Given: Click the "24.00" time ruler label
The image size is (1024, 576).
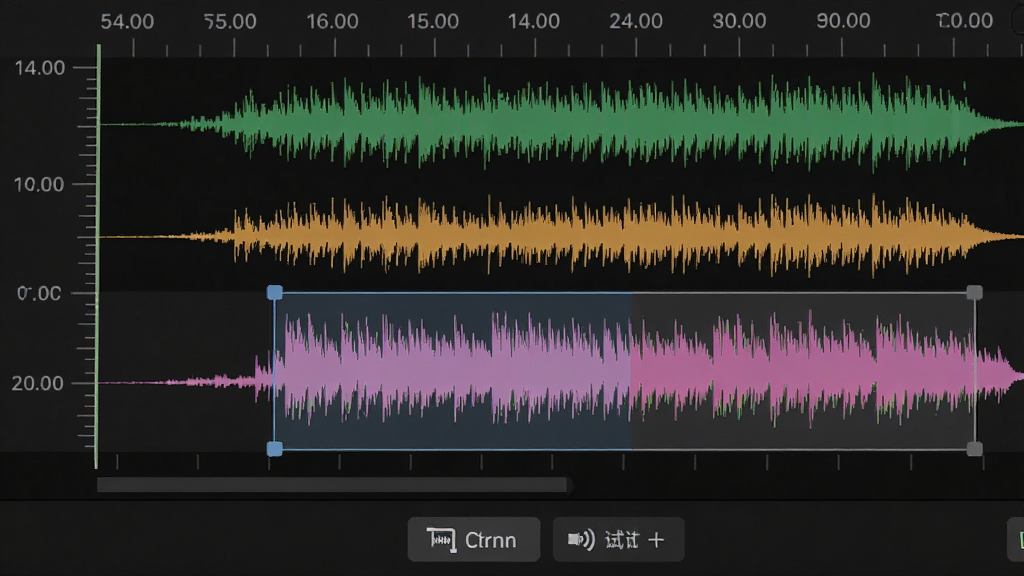Looking at the screenshot, I should pos(636,22).
